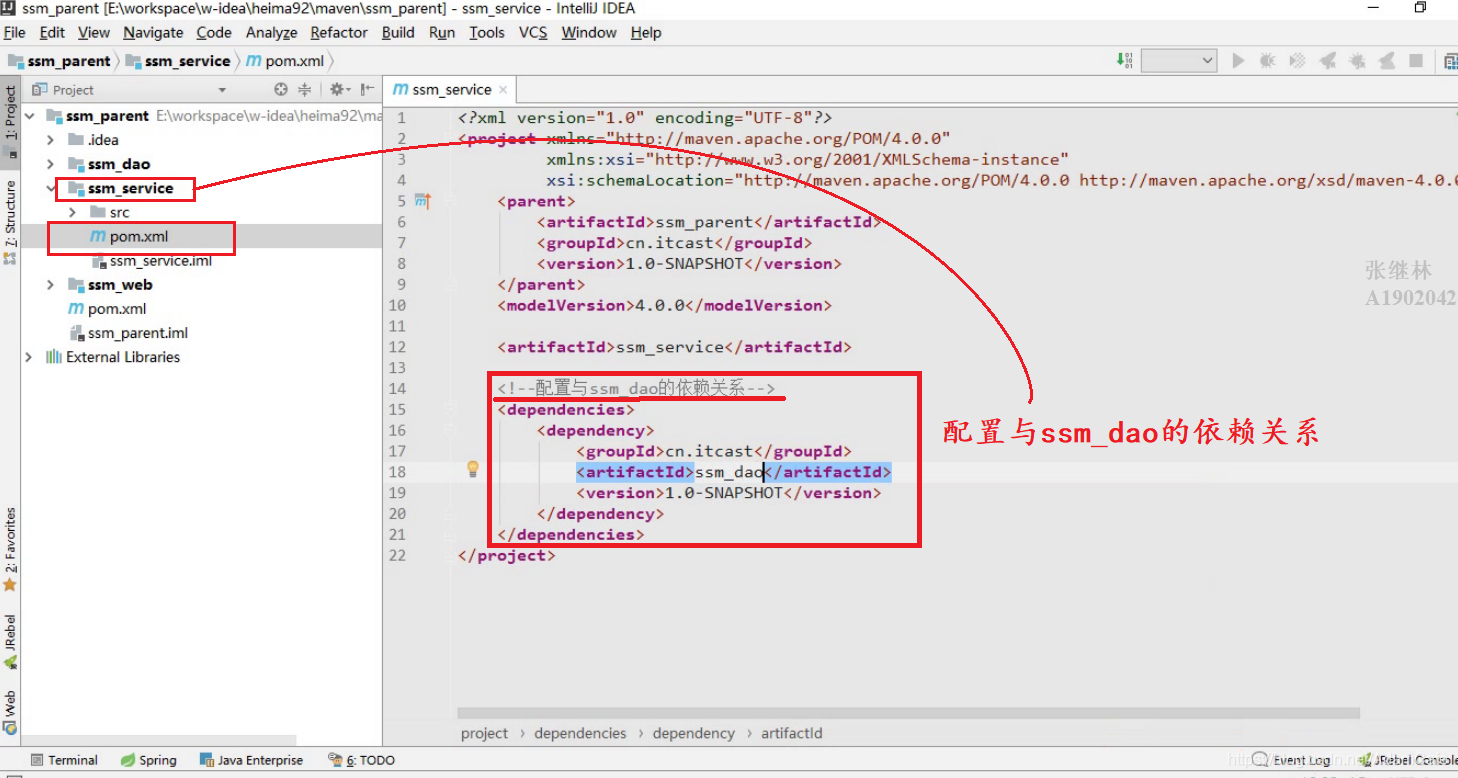The image size is (1458, 778).
Task: Click modelVersion 4.0.0 line in editor
Action: [x=664, y=305]
